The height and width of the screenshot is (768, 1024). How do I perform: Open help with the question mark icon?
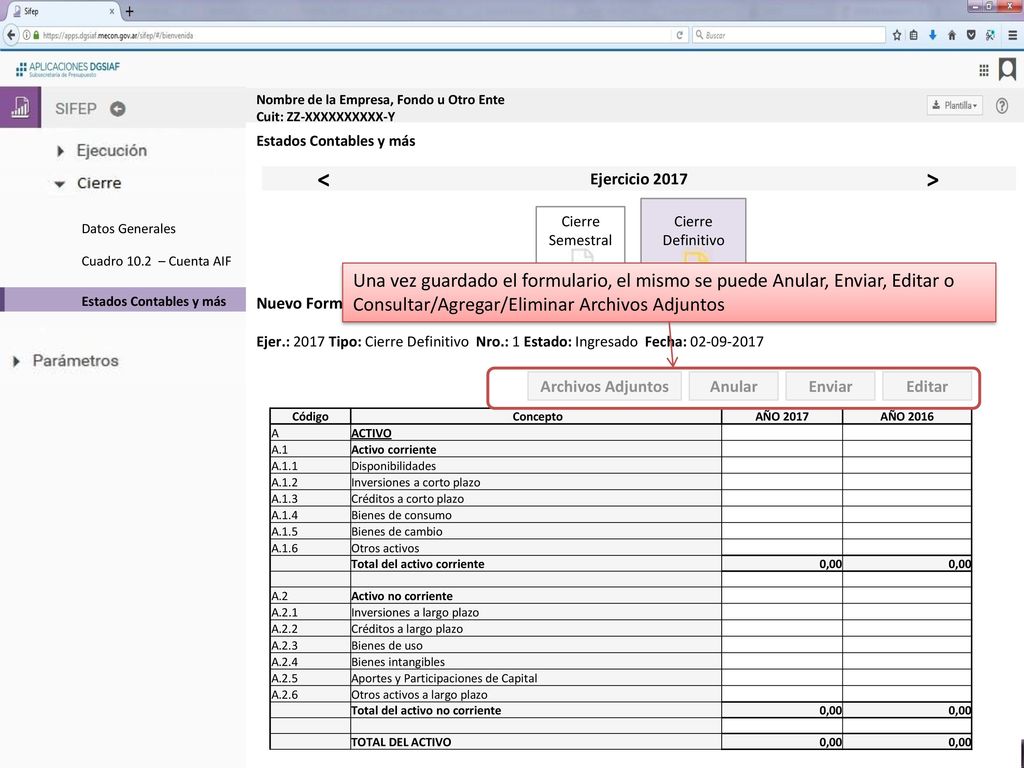point(1002,106)
